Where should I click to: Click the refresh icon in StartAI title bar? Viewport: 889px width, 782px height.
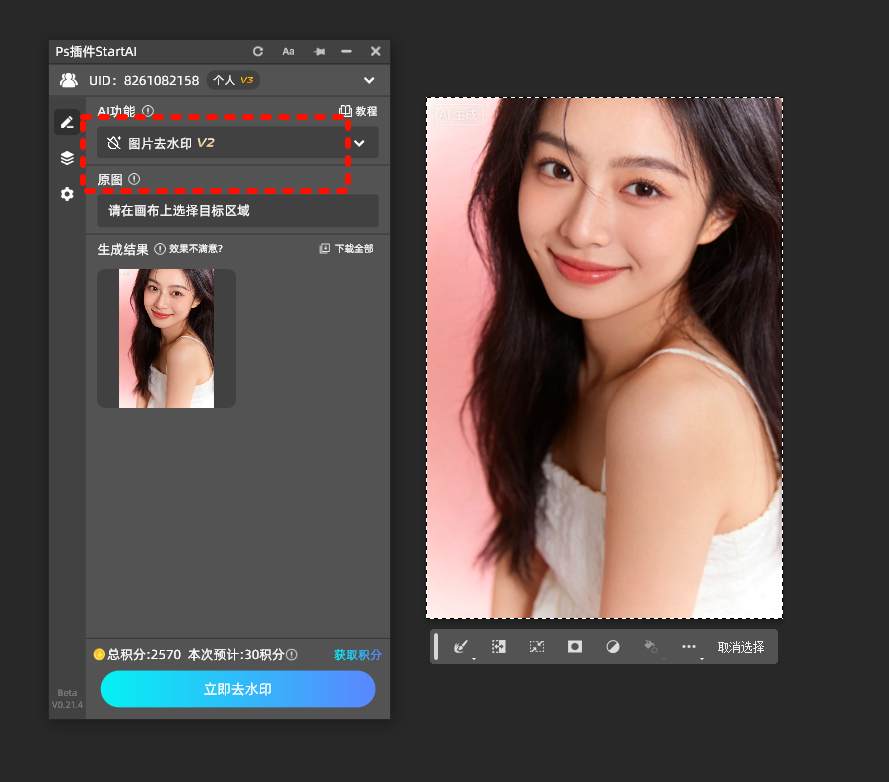258,51
